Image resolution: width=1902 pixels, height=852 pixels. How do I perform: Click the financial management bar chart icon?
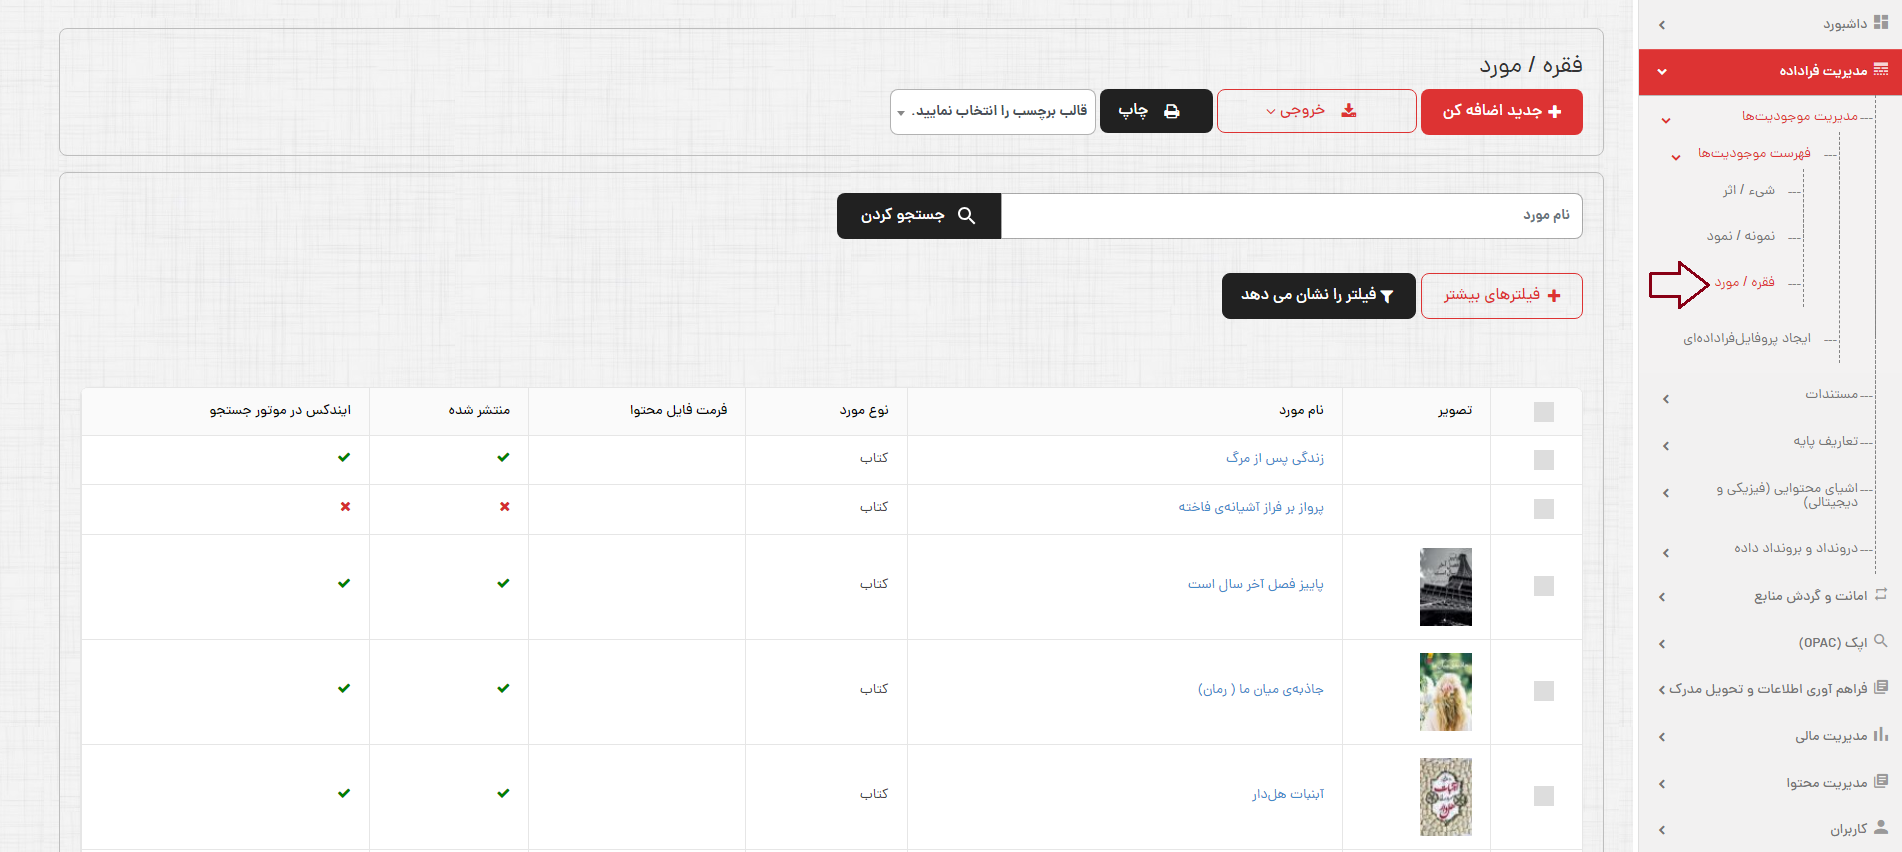[1881, 735]
